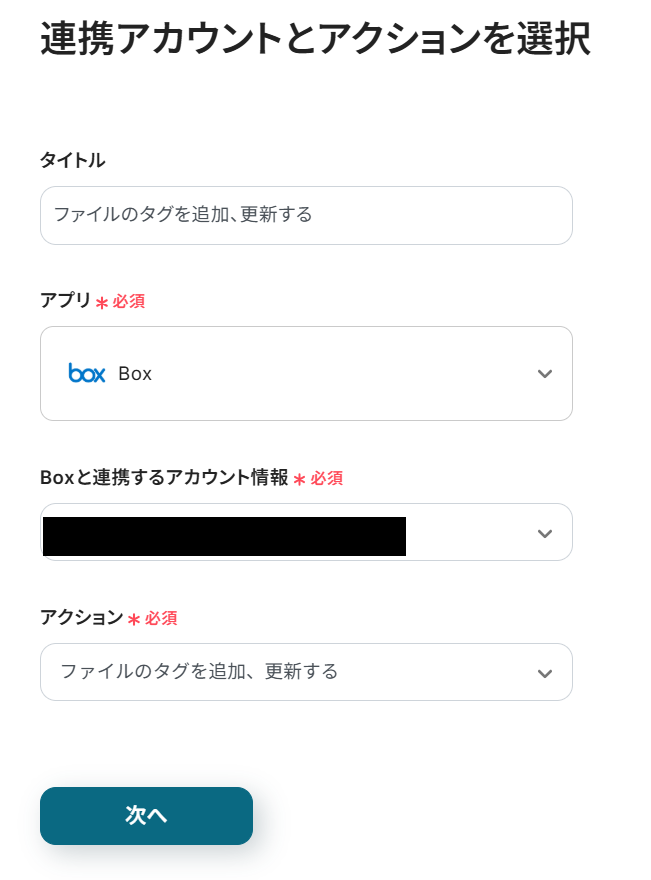Expand the アクション dropdown chevron

coord(544,673)
